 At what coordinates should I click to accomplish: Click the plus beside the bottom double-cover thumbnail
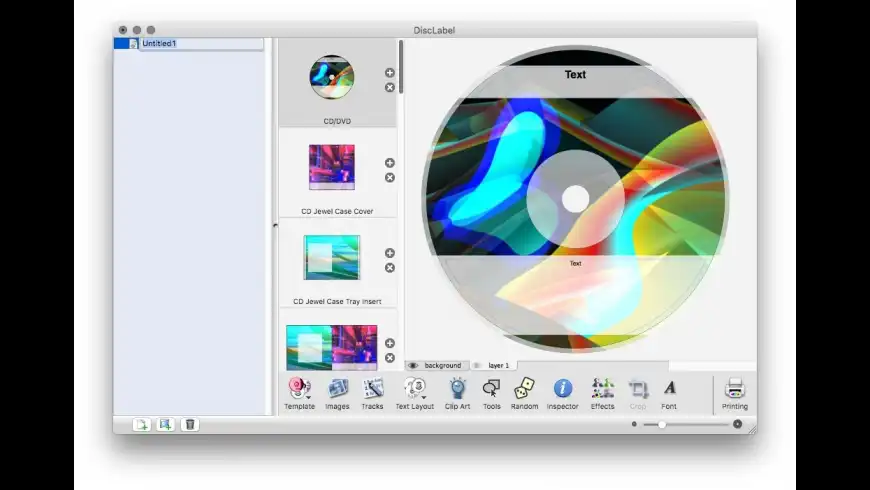pos(390,343)
